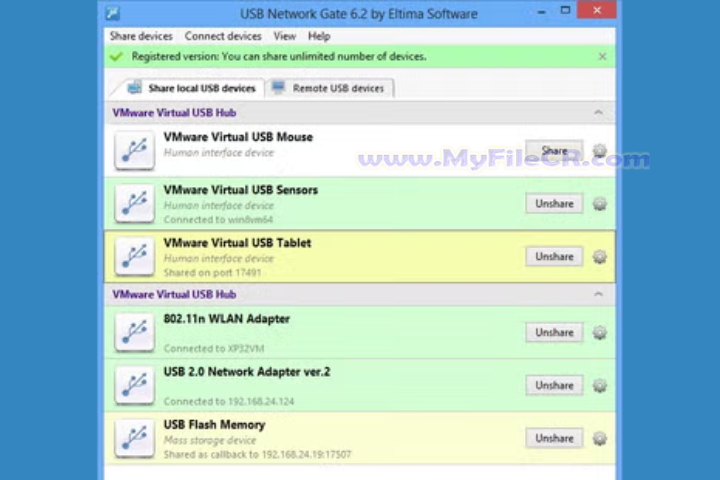Collapse the first VMware Virtual USB Hub group

598,113
